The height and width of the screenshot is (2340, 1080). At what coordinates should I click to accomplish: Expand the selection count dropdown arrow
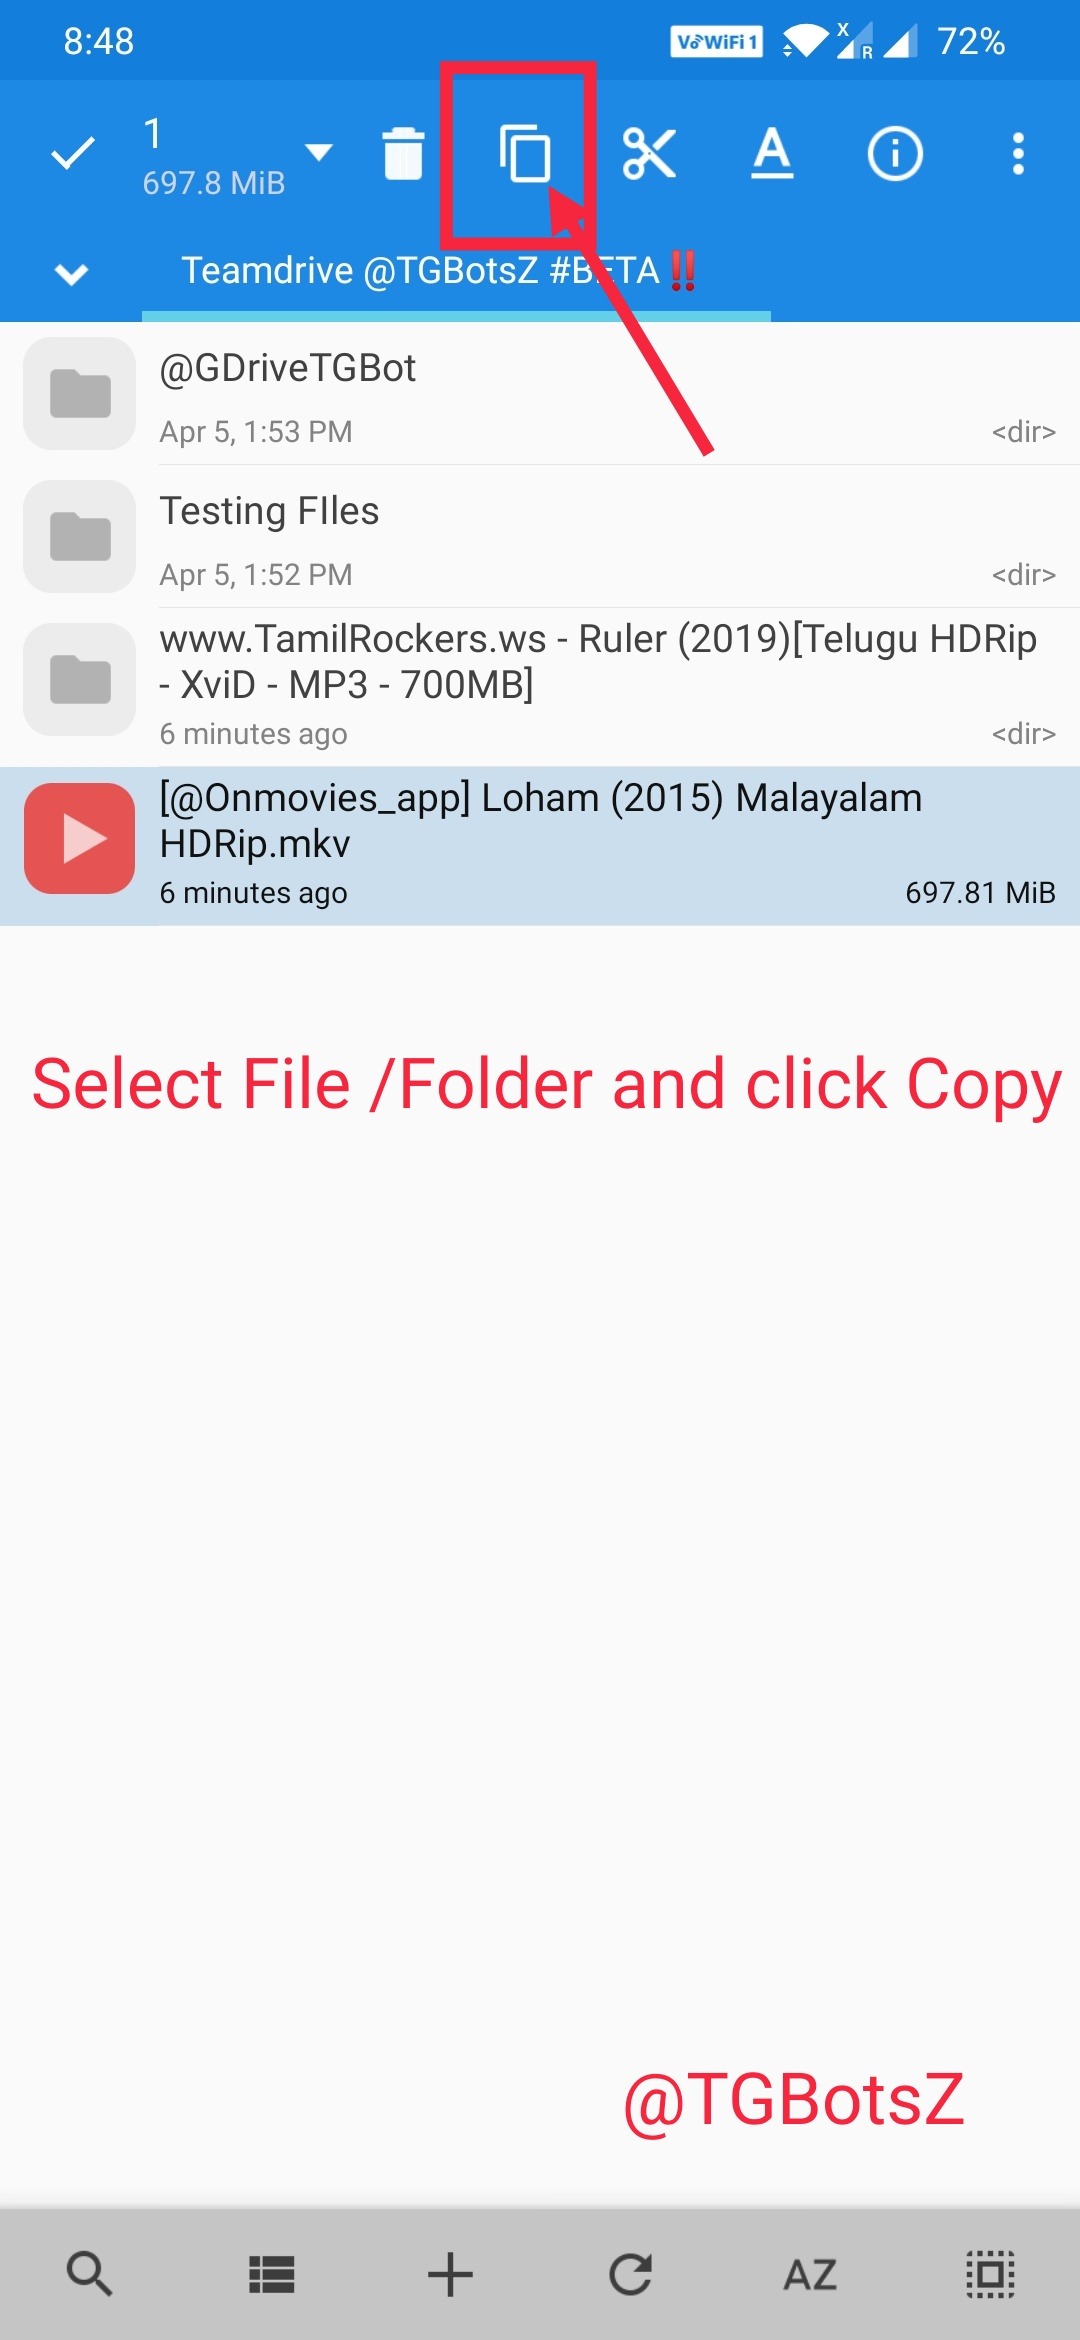pos(319,153)
